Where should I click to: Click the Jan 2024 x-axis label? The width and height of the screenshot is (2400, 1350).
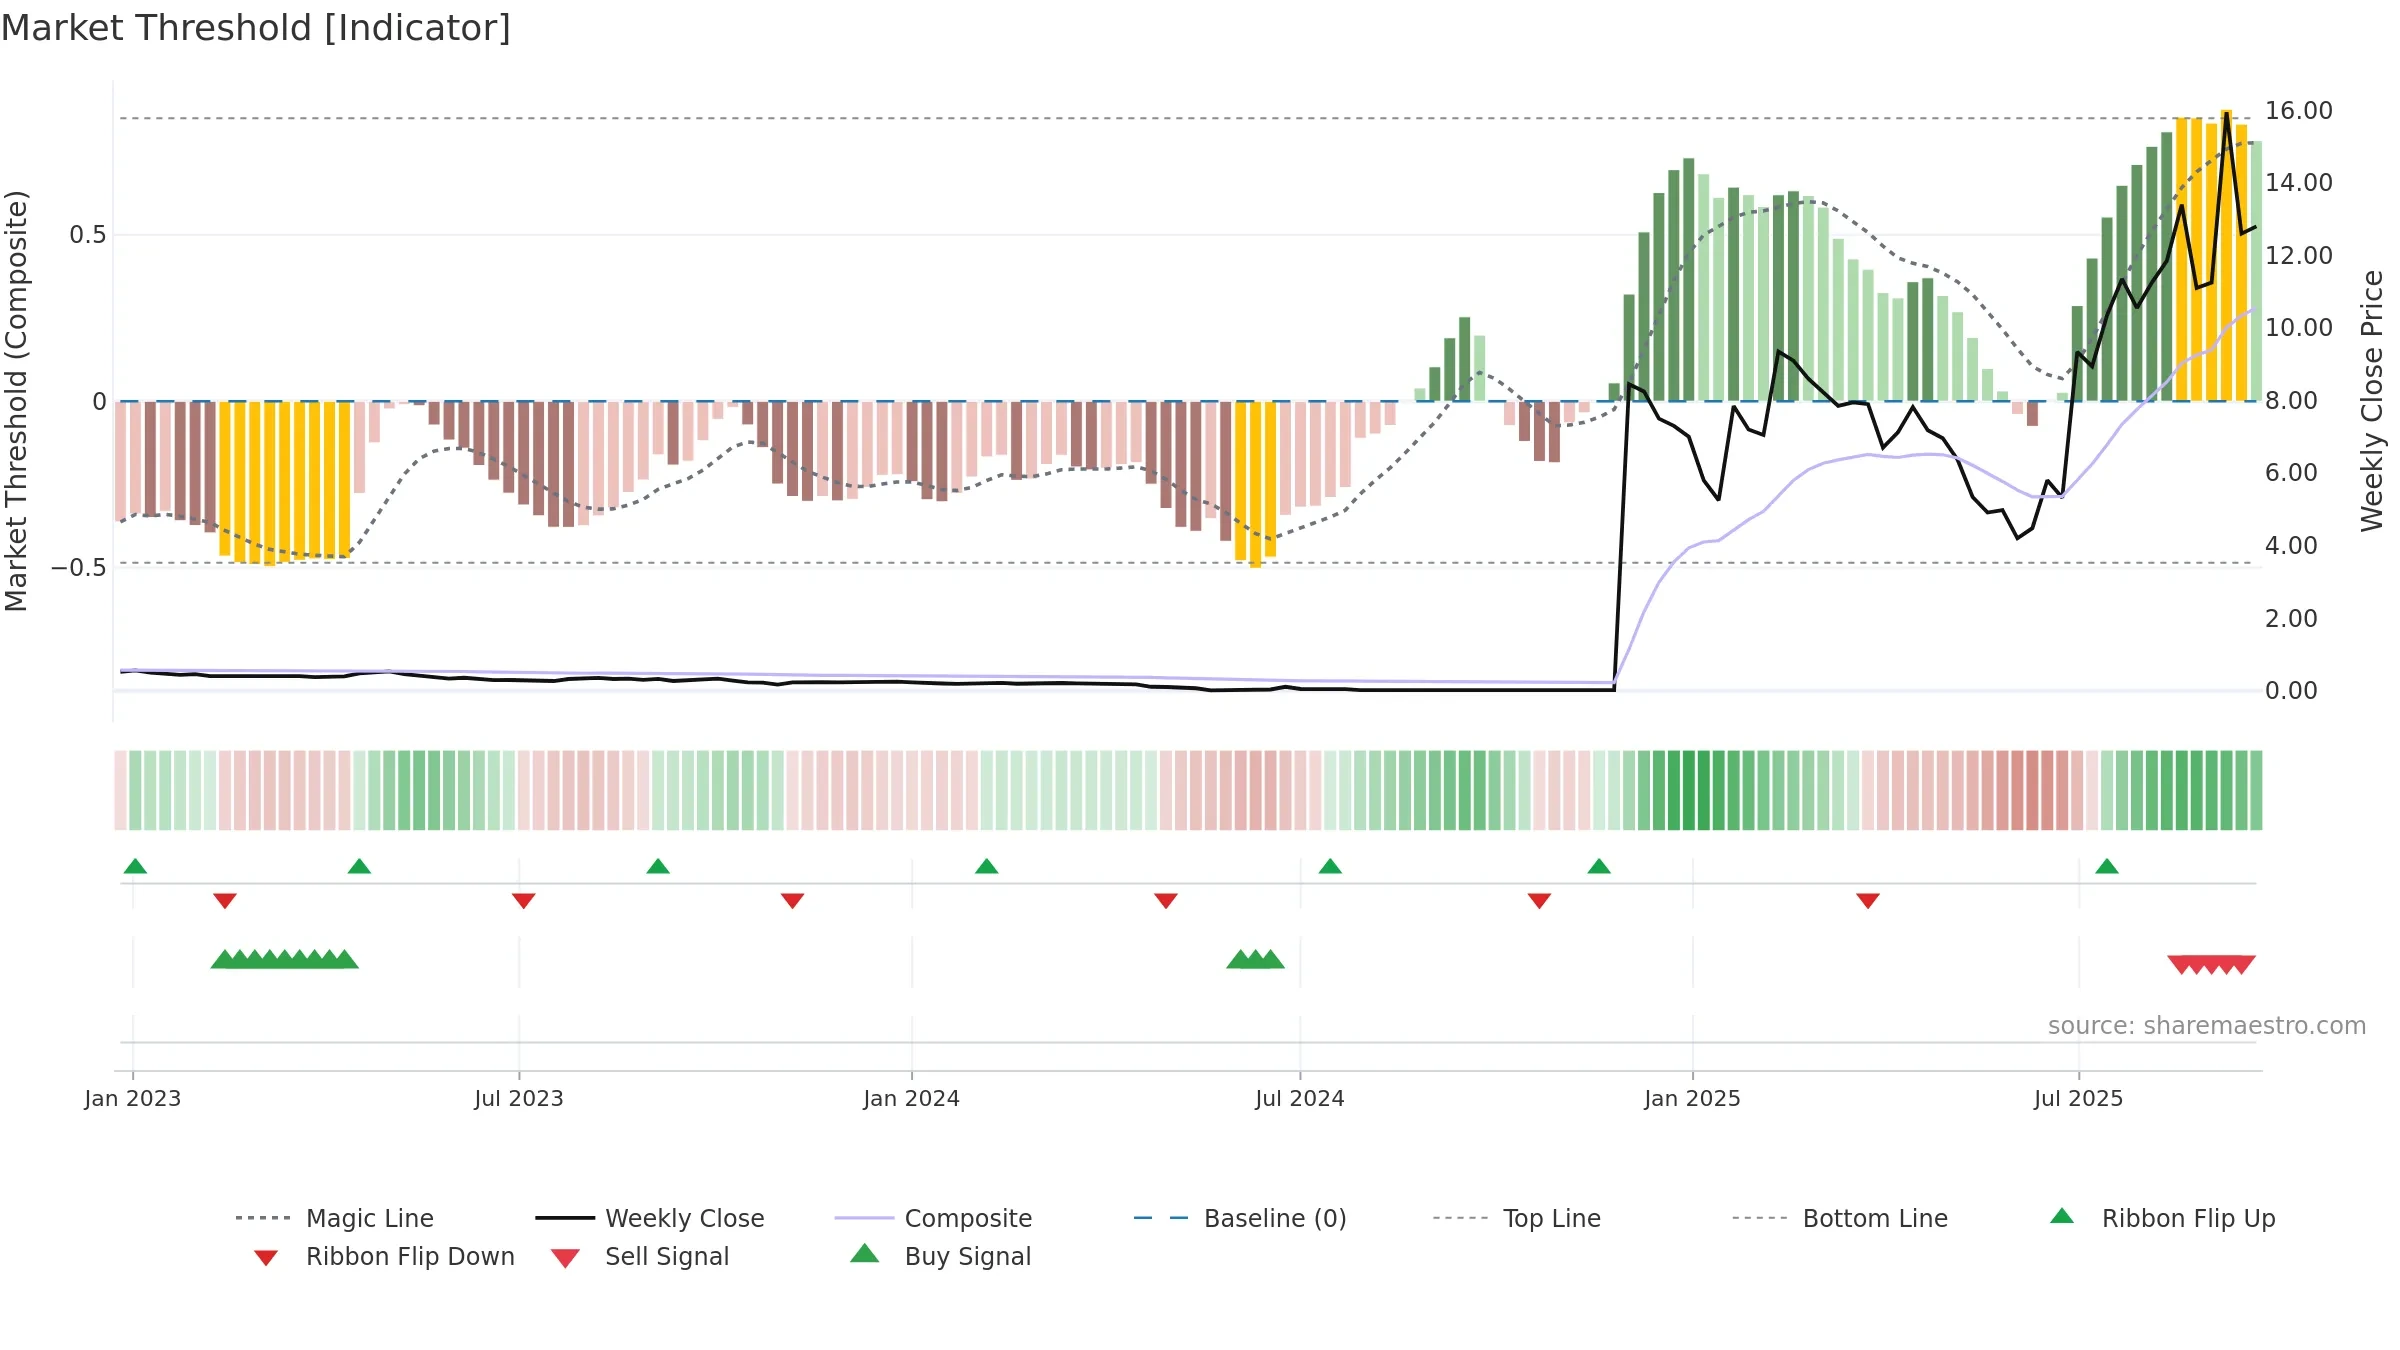(x=912, y=1099)
